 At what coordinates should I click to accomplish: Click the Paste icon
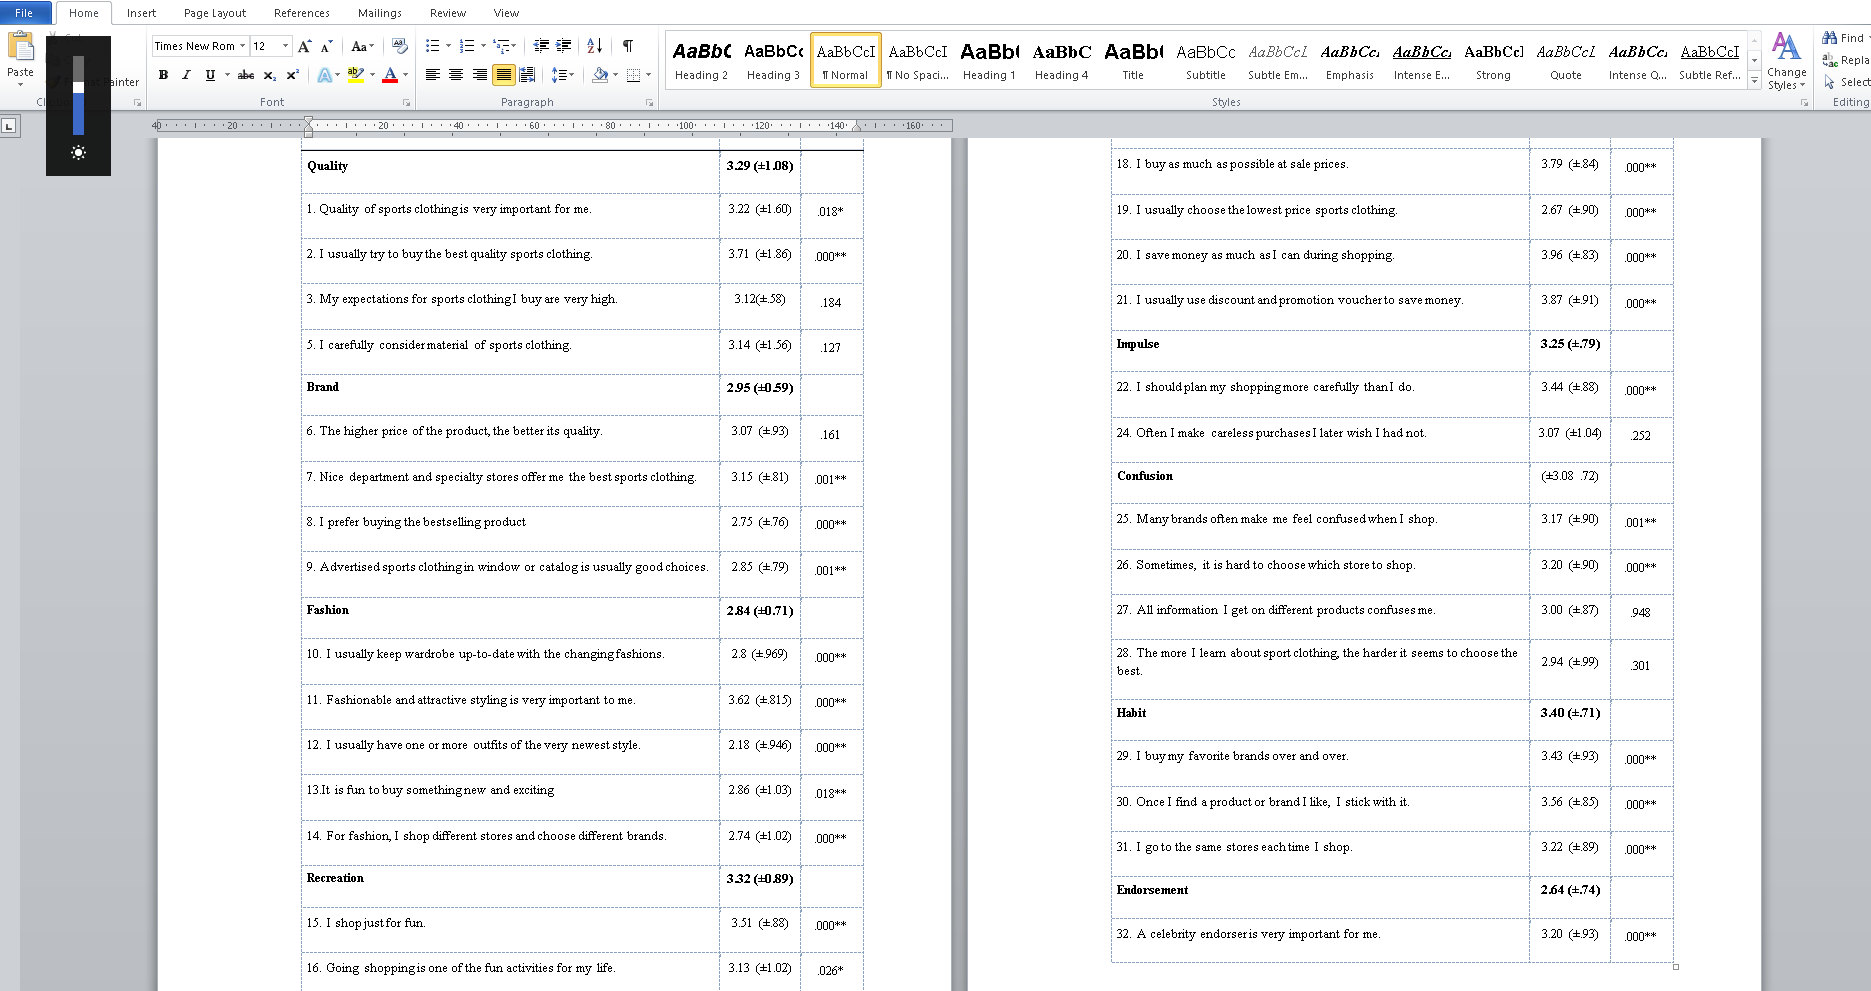tap(20, 47)
